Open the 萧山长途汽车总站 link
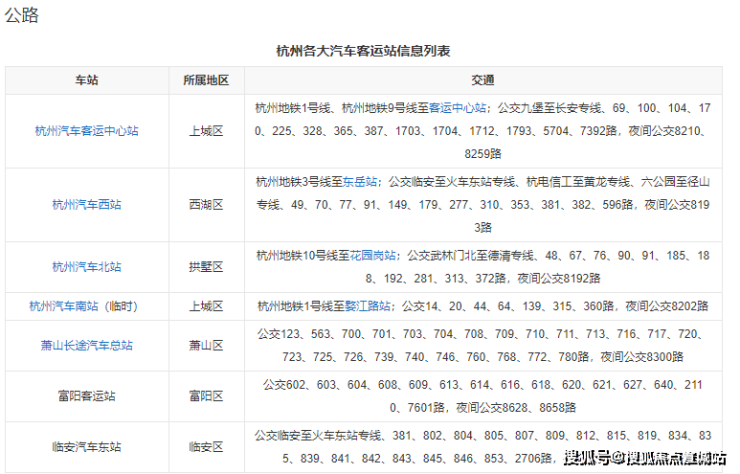The image size is (740, 474). pyautogui.click(x=86, y=346)
